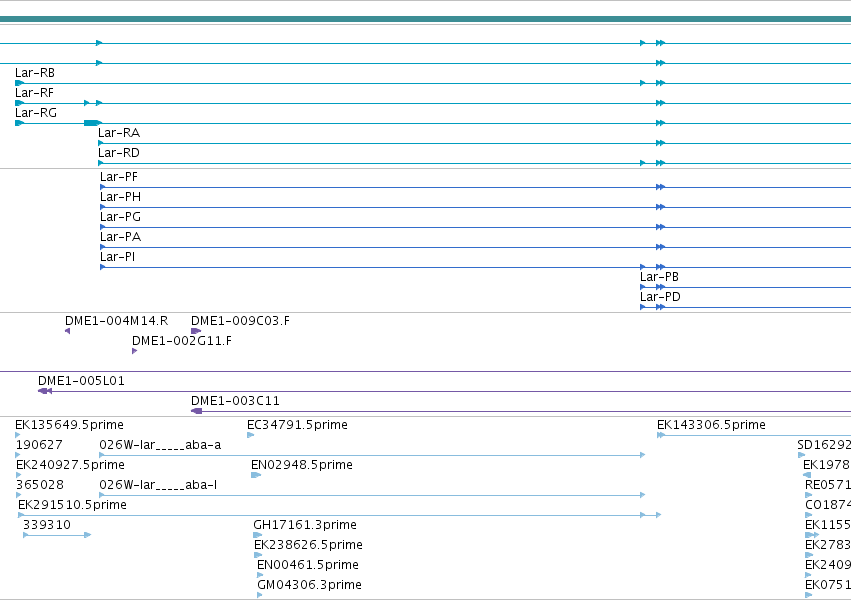The height and width of the screenshot is (600, 851).
Task: Click the Lar-PA protein label
Action: click(120, 237)
